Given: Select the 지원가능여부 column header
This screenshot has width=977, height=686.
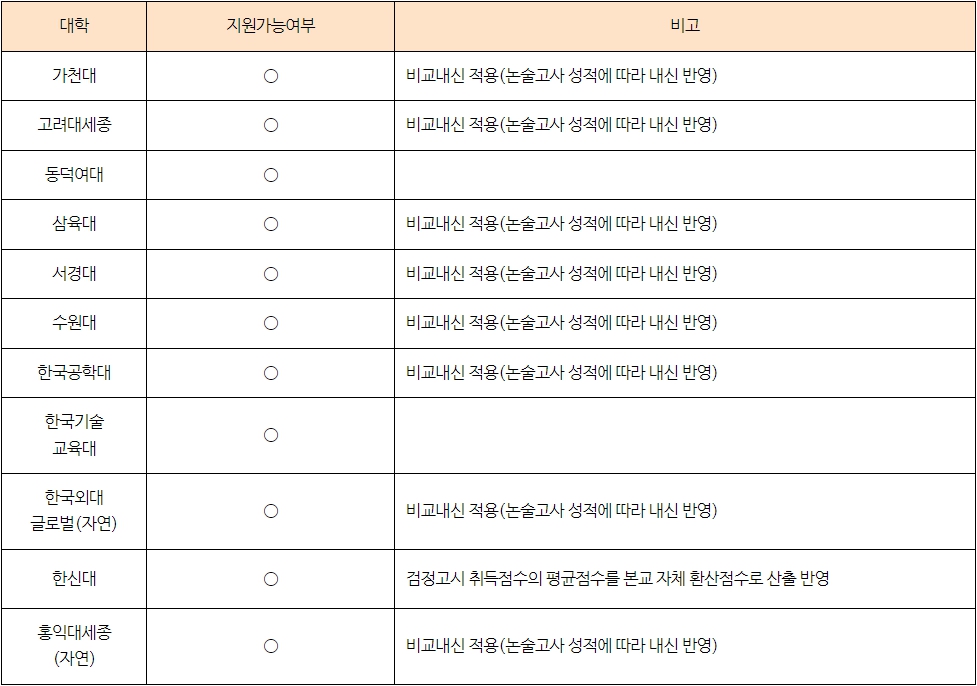Looking at the screenshot, I should tap(270, 26).
